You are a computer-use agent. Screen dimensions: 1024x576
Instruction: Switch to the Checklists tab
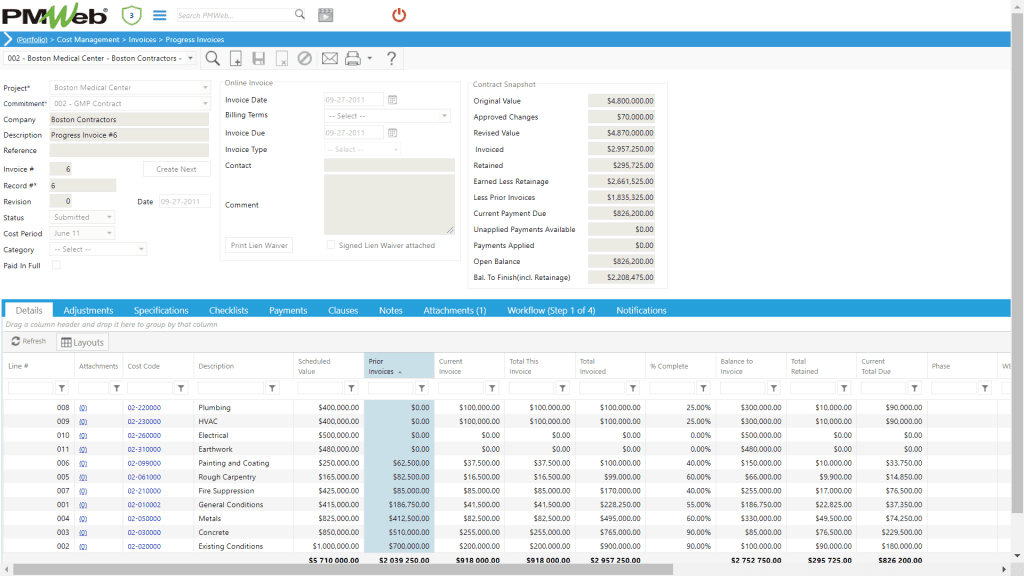pos(229,310)
